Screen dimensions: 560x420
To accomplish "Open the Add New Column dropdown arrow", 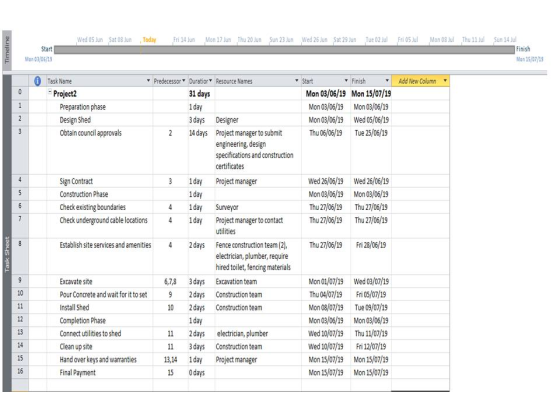I will click(445, 81).
